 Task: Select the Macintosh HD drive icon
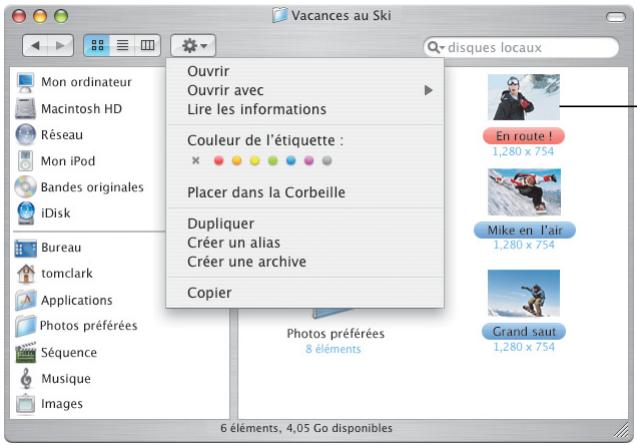25,109
